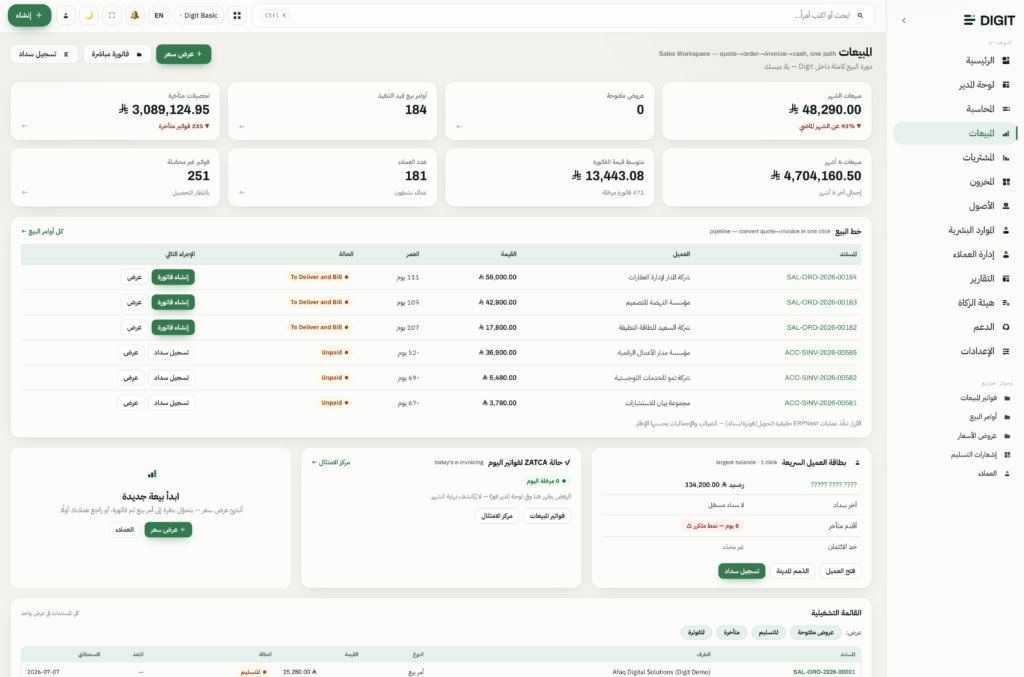Click the green إنشاء create button in top bar
1024x677 pixels.
29,15
